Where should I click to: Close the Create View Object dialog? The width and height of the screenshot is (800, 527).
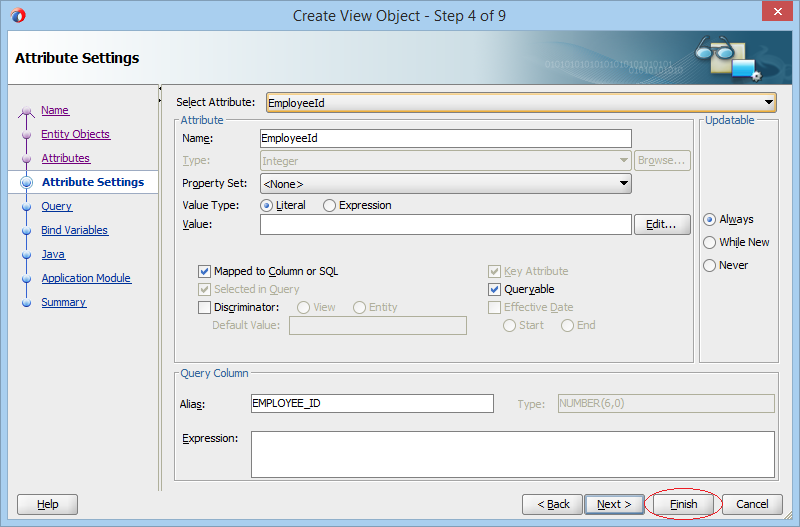point(777,11)
